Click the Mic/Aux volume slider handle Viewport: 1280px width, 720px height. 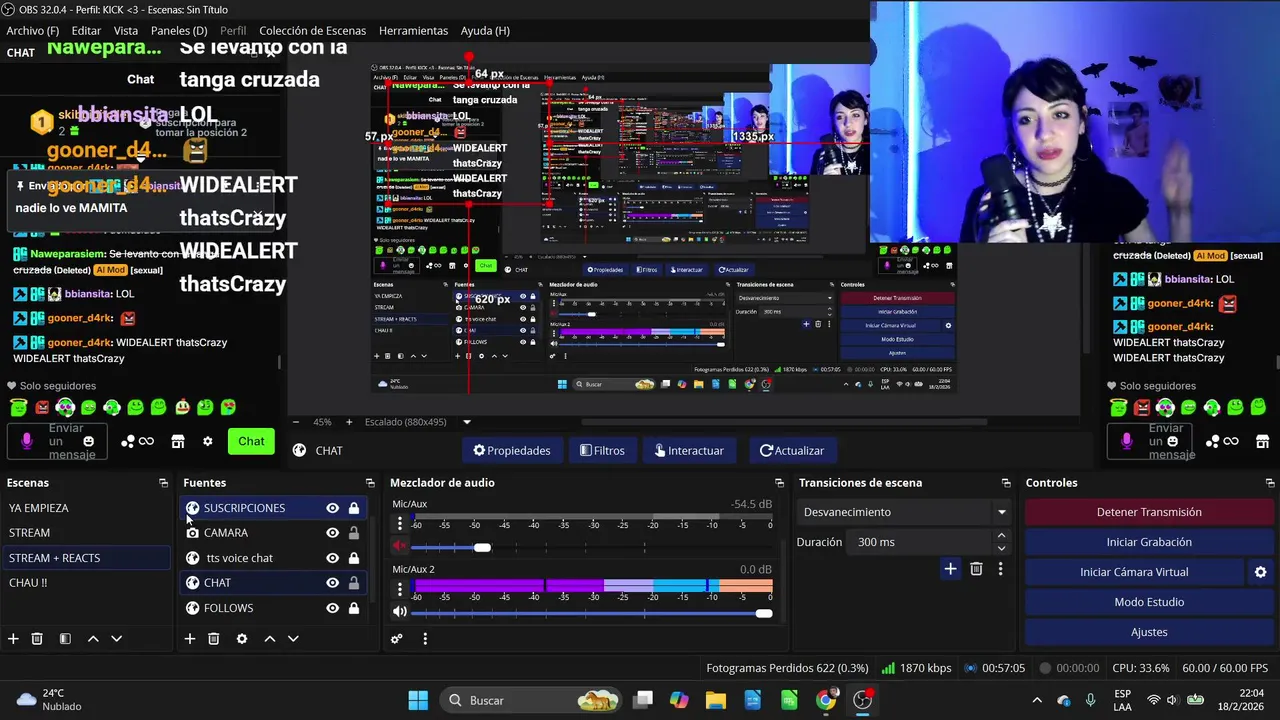pos(482,547)
